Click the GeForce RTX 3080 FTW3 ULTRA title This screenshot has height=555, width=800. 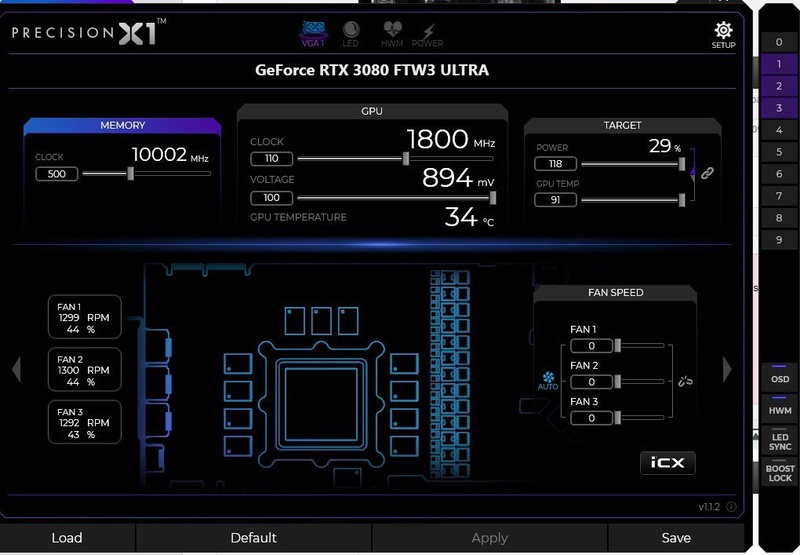point(372,70)
